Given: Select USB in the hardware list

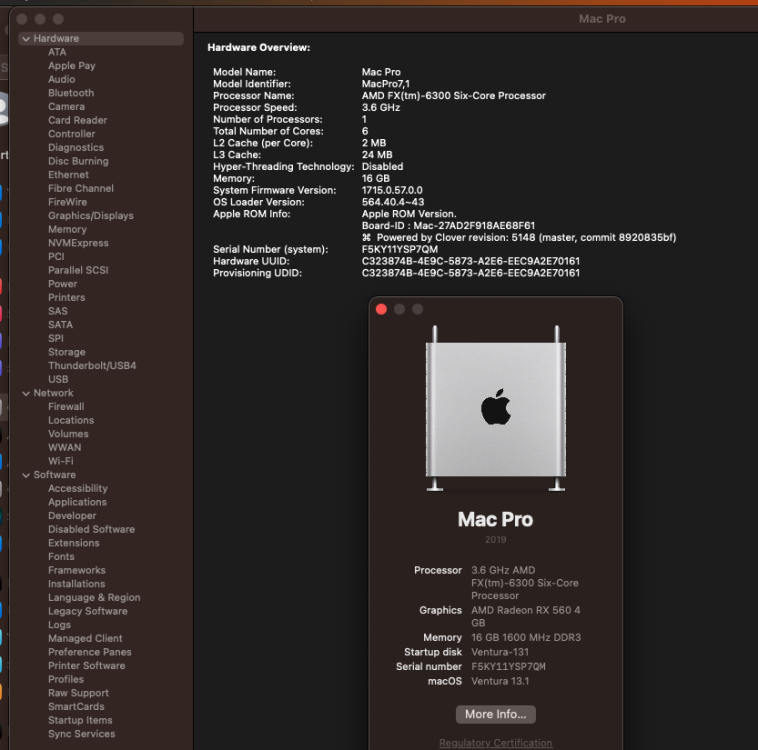Looking at the screenshot, I should (58, 379).
